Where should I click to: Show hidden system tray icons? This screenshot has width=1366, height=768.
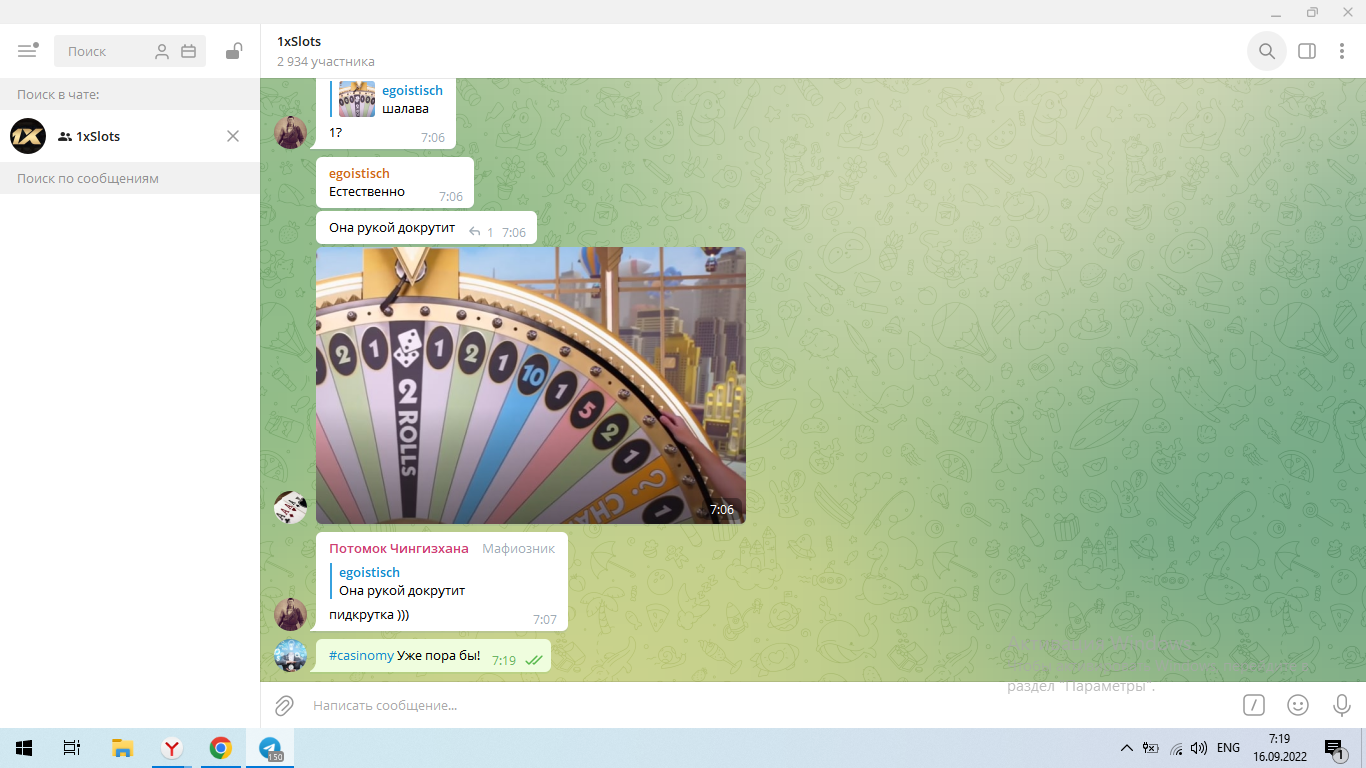1127,748
